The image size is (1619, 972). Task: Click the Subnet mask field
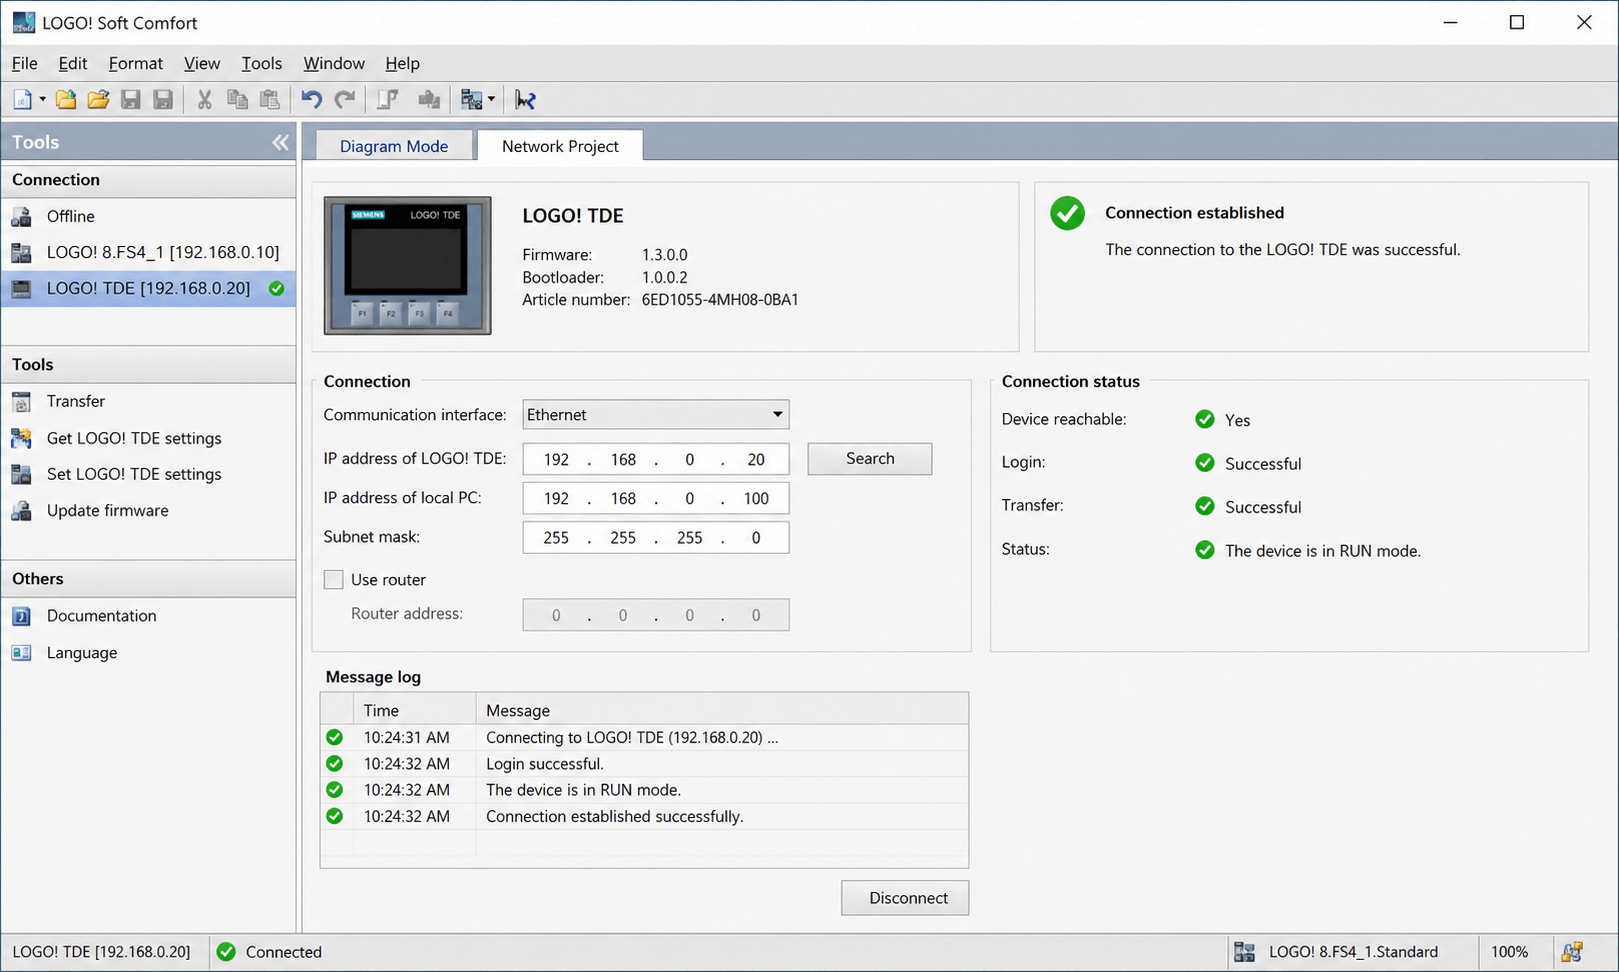click(x=656, y=538)
